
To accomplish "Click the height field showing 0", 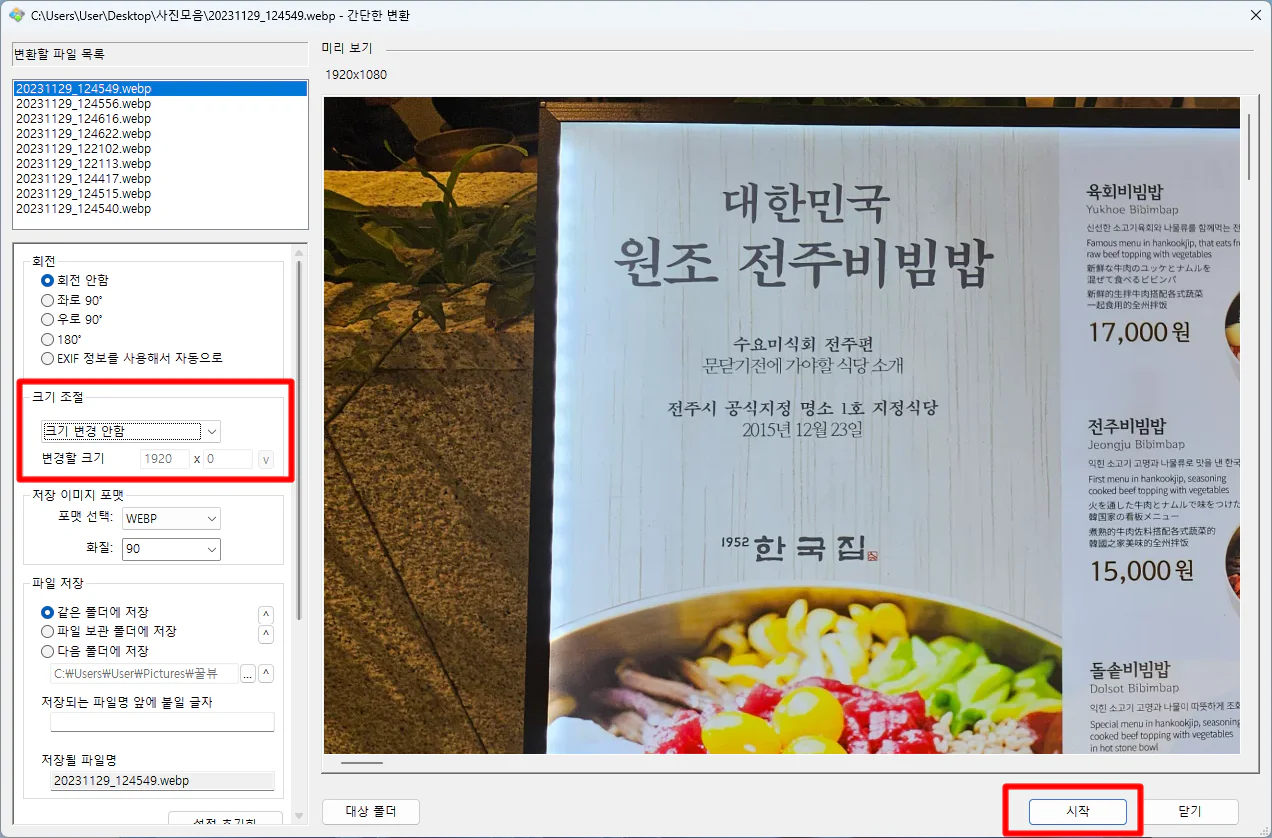I will click(228, 459).
